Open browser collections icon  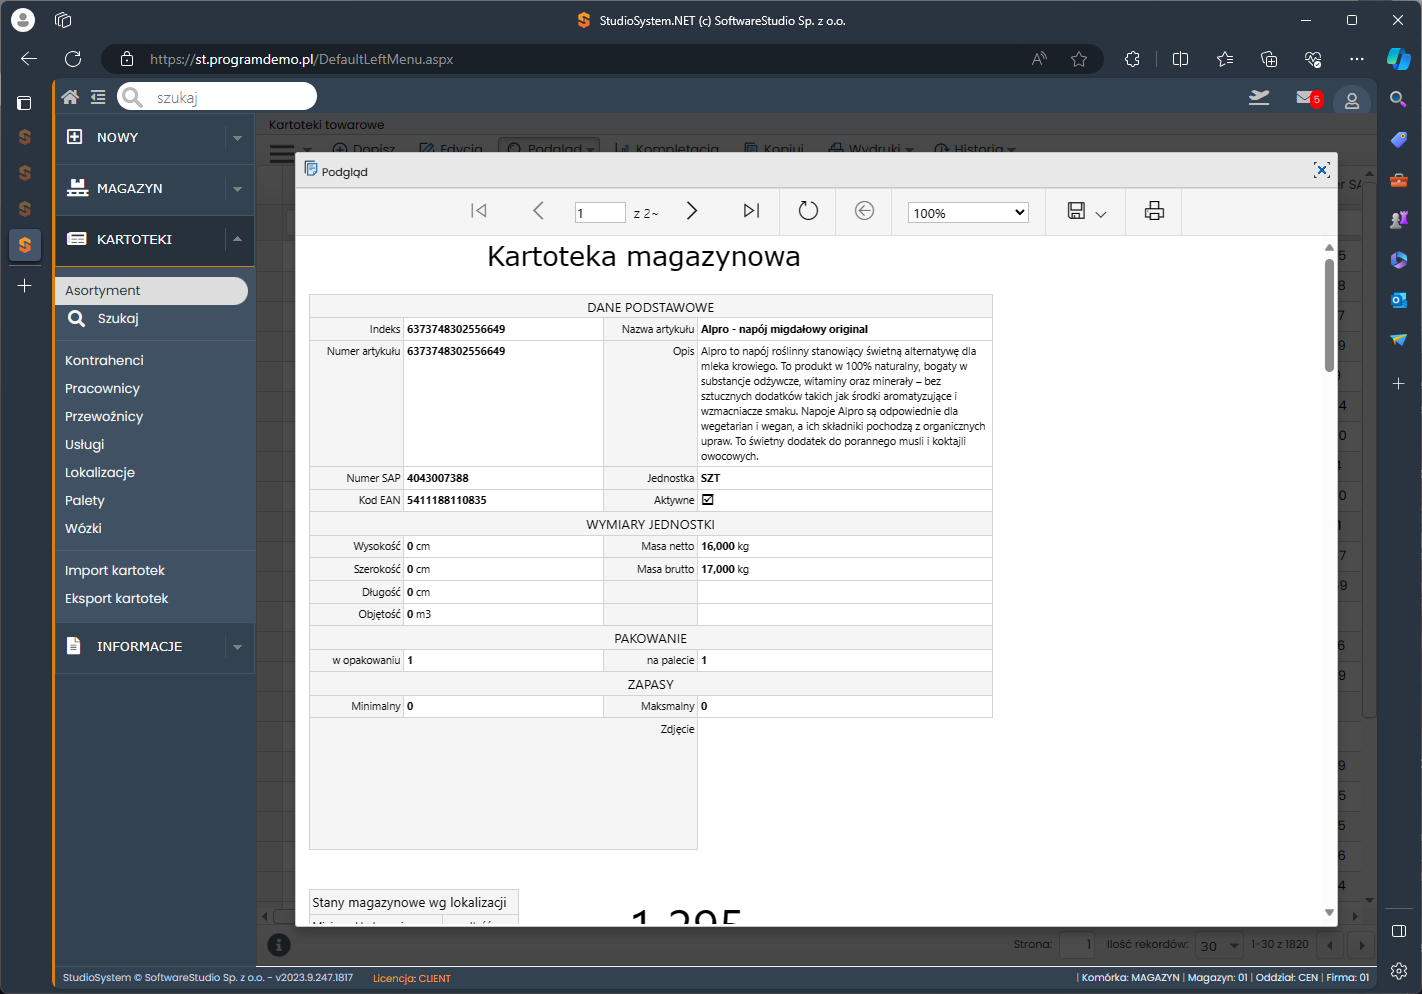tap(1269, 59)
